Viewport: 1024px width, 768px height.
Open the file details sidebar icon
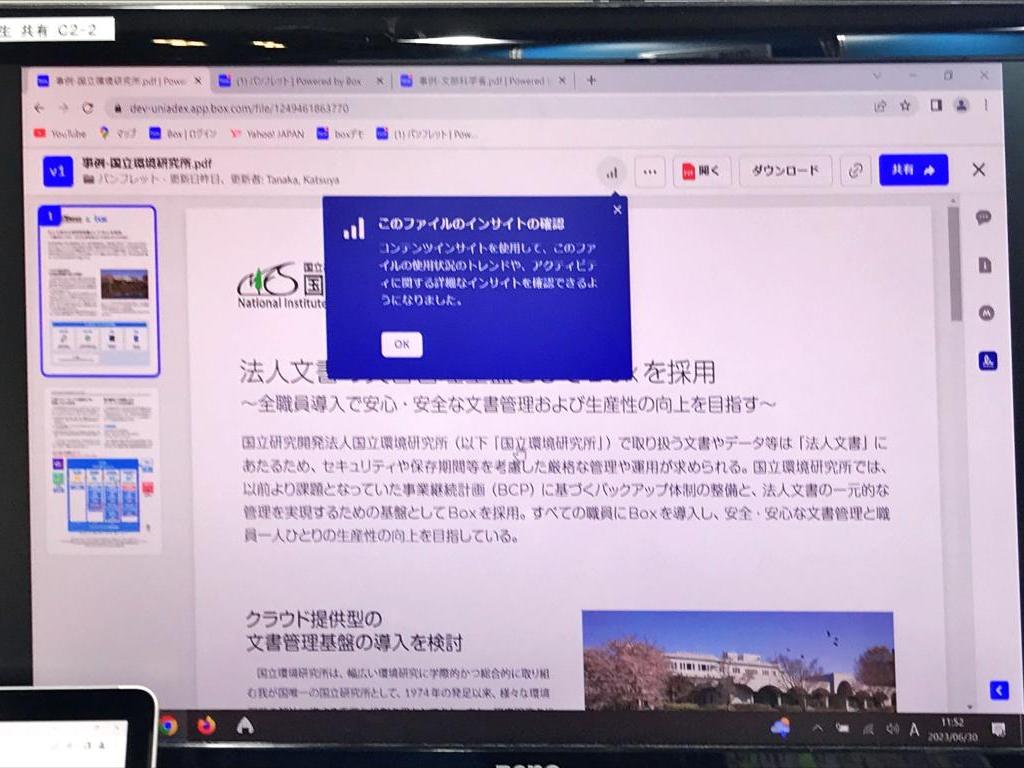985,265
